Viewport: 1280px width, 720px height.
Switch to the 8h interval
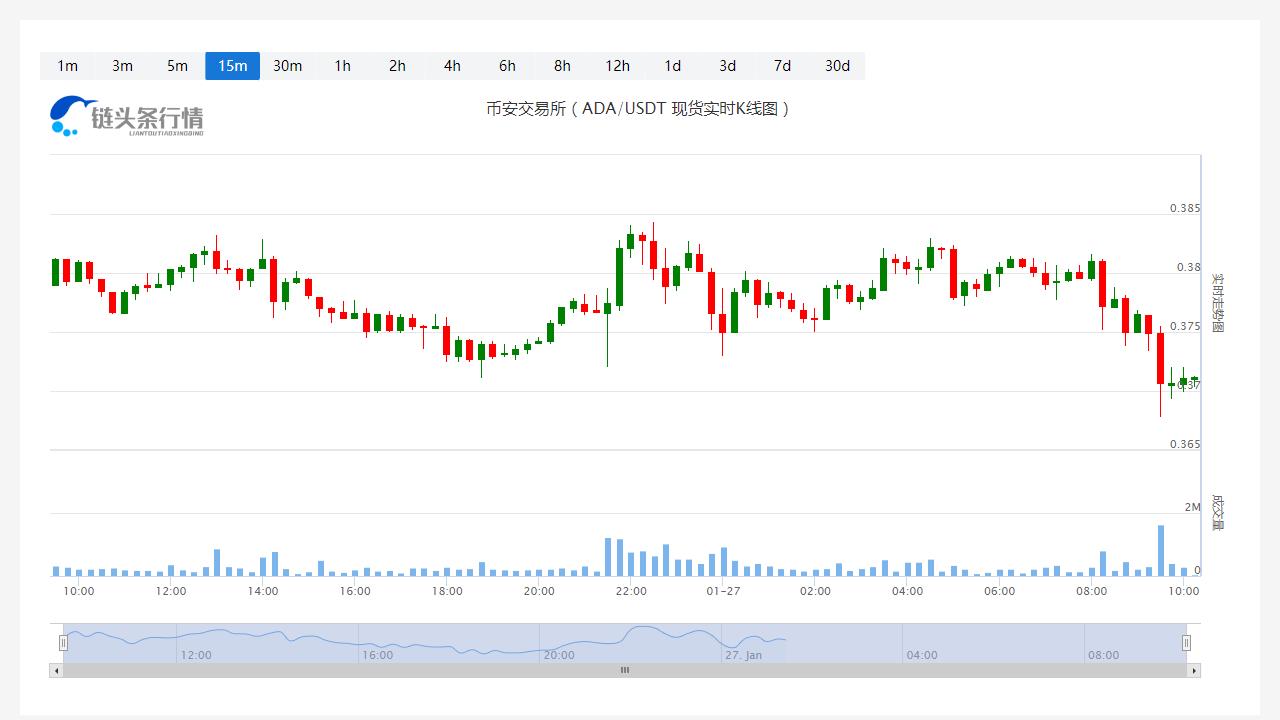click(562, 66)
